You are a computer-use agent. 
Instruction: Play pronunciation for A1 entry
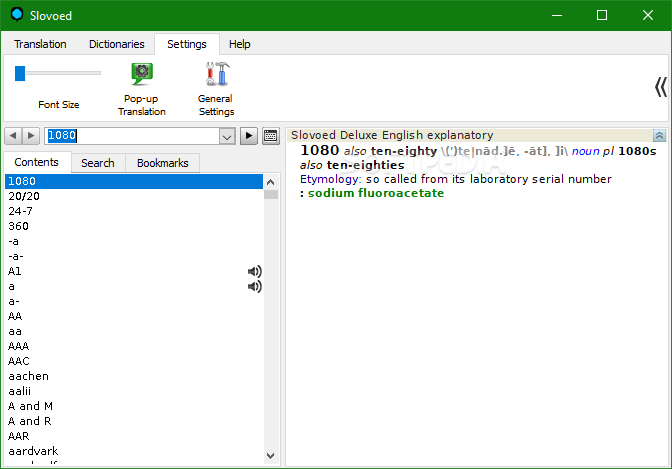[255, 271]
